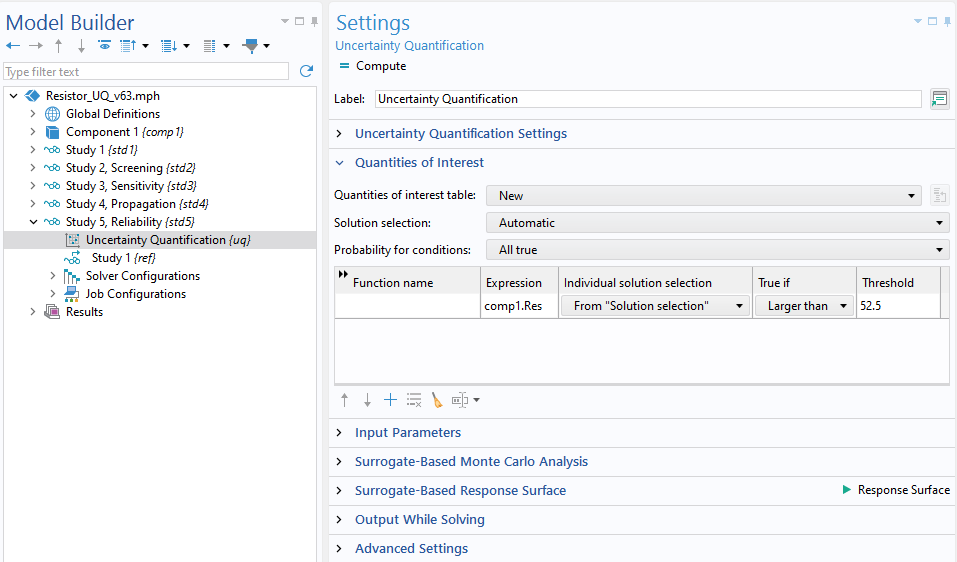Expand Study 4, Propagation tree node
This screenshot has width=957, height=562.
click(33, 204)
